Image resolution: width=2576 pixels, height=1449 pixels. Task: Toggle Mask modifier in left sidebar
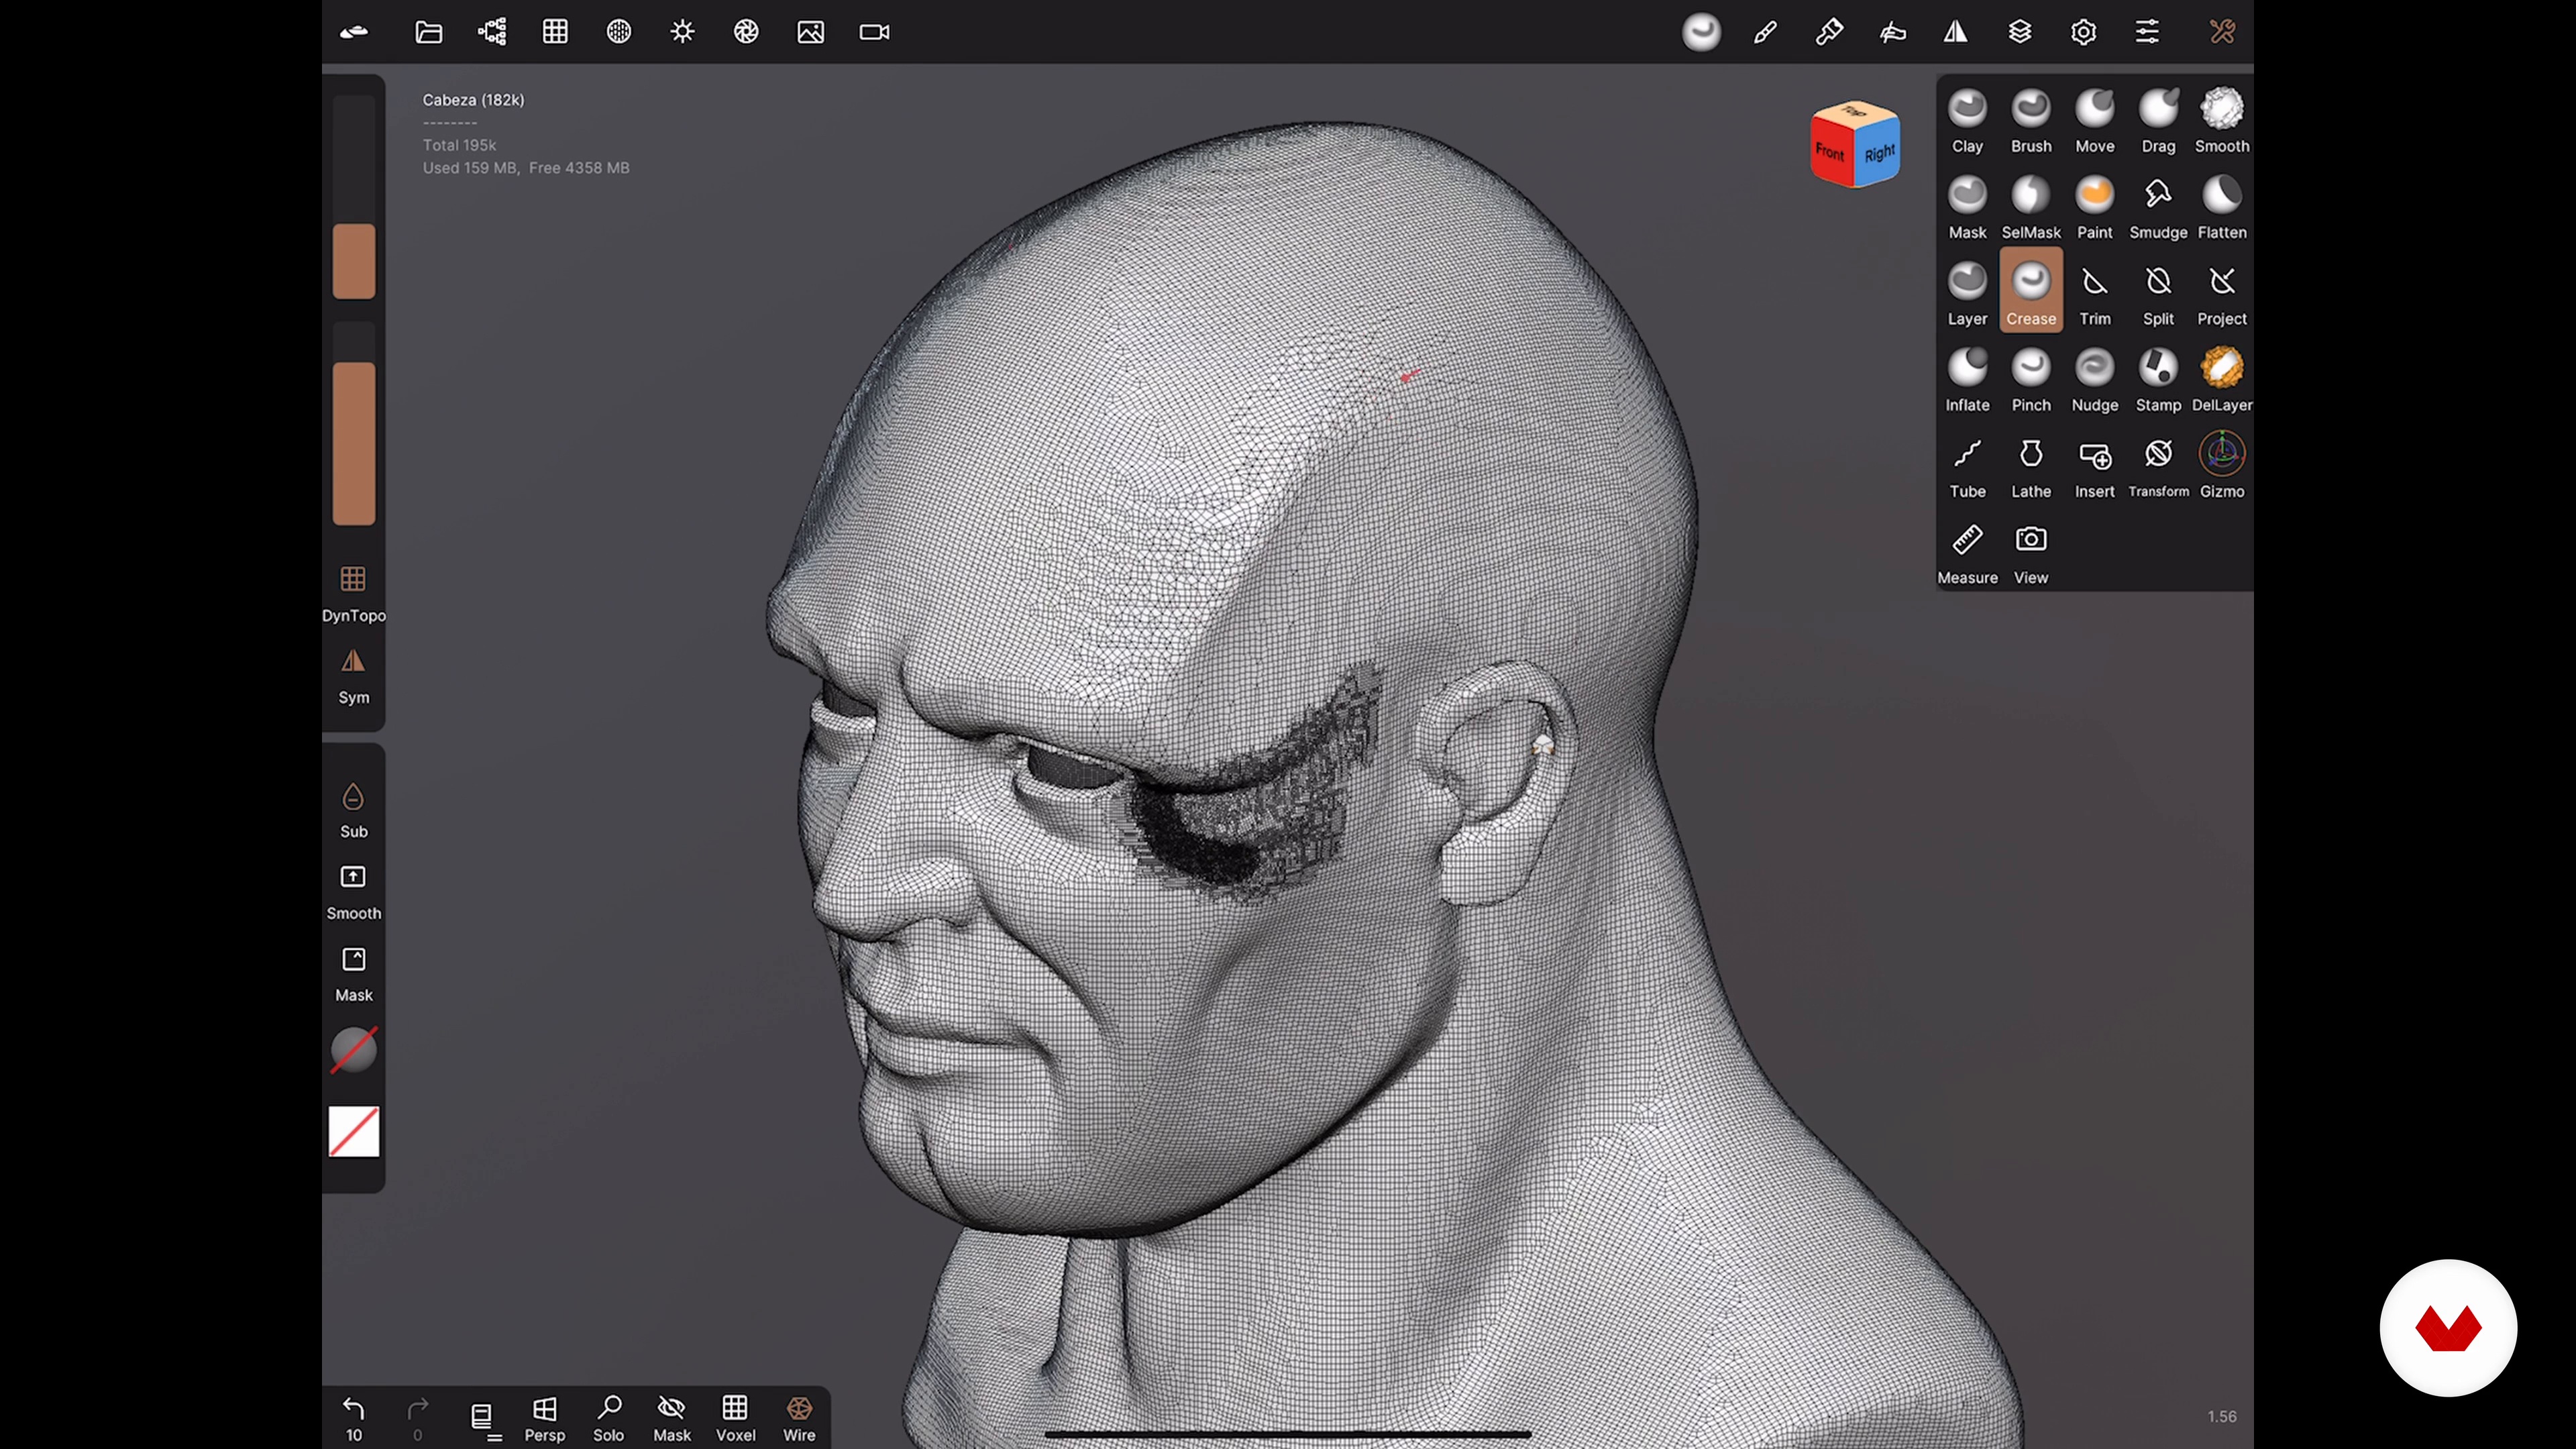(x=353, y=973)
